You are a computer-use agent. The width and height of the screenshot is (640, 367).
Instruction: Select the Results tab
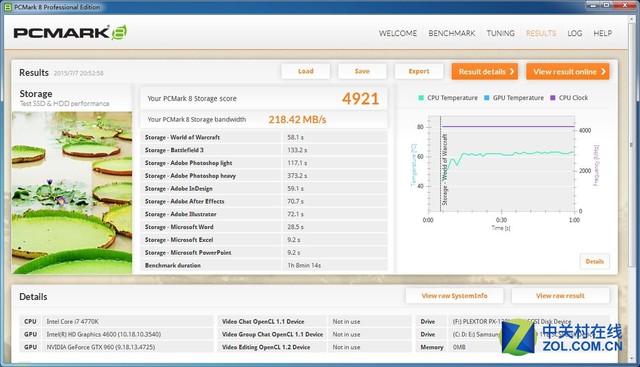pyautogui.click(x=541, y=33)
